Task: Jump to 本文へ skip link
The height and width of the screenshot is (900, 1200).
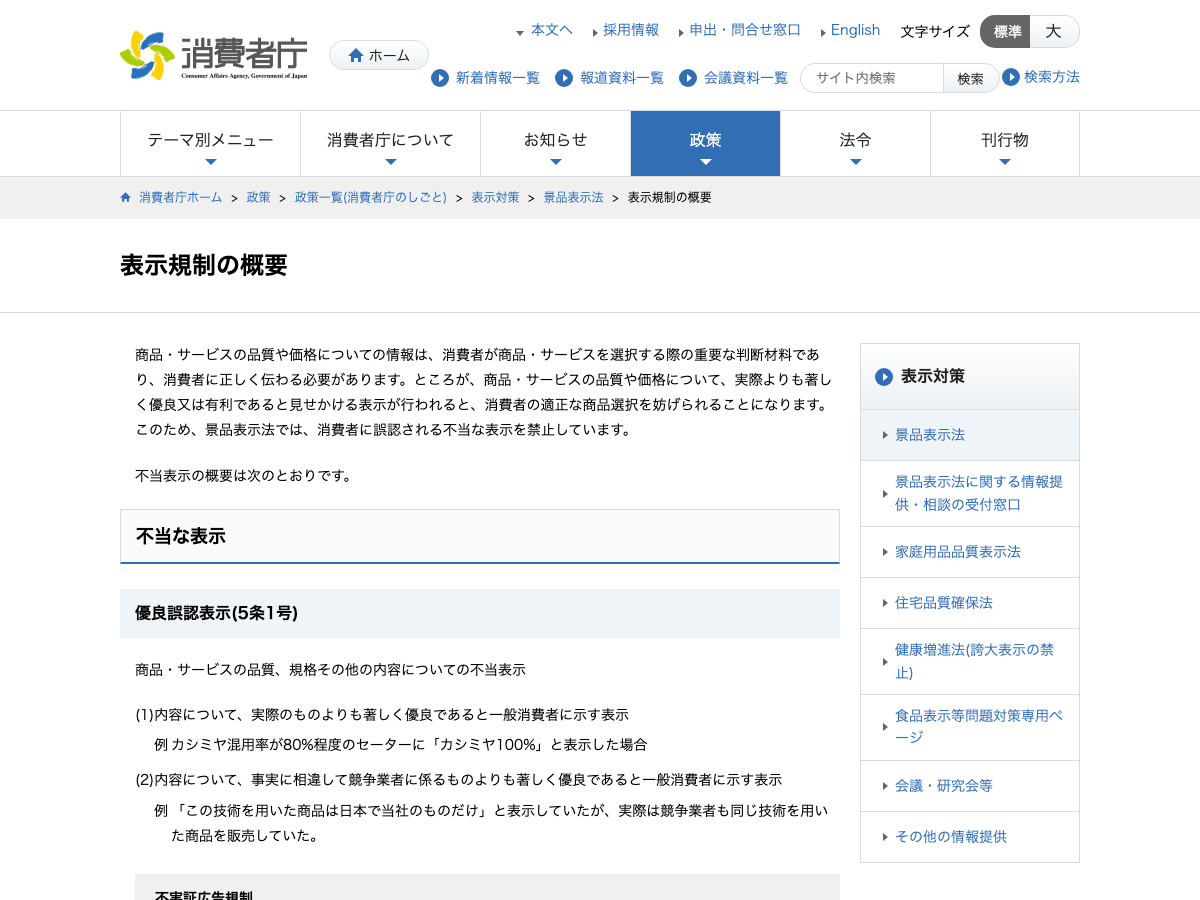Action: 551,30
